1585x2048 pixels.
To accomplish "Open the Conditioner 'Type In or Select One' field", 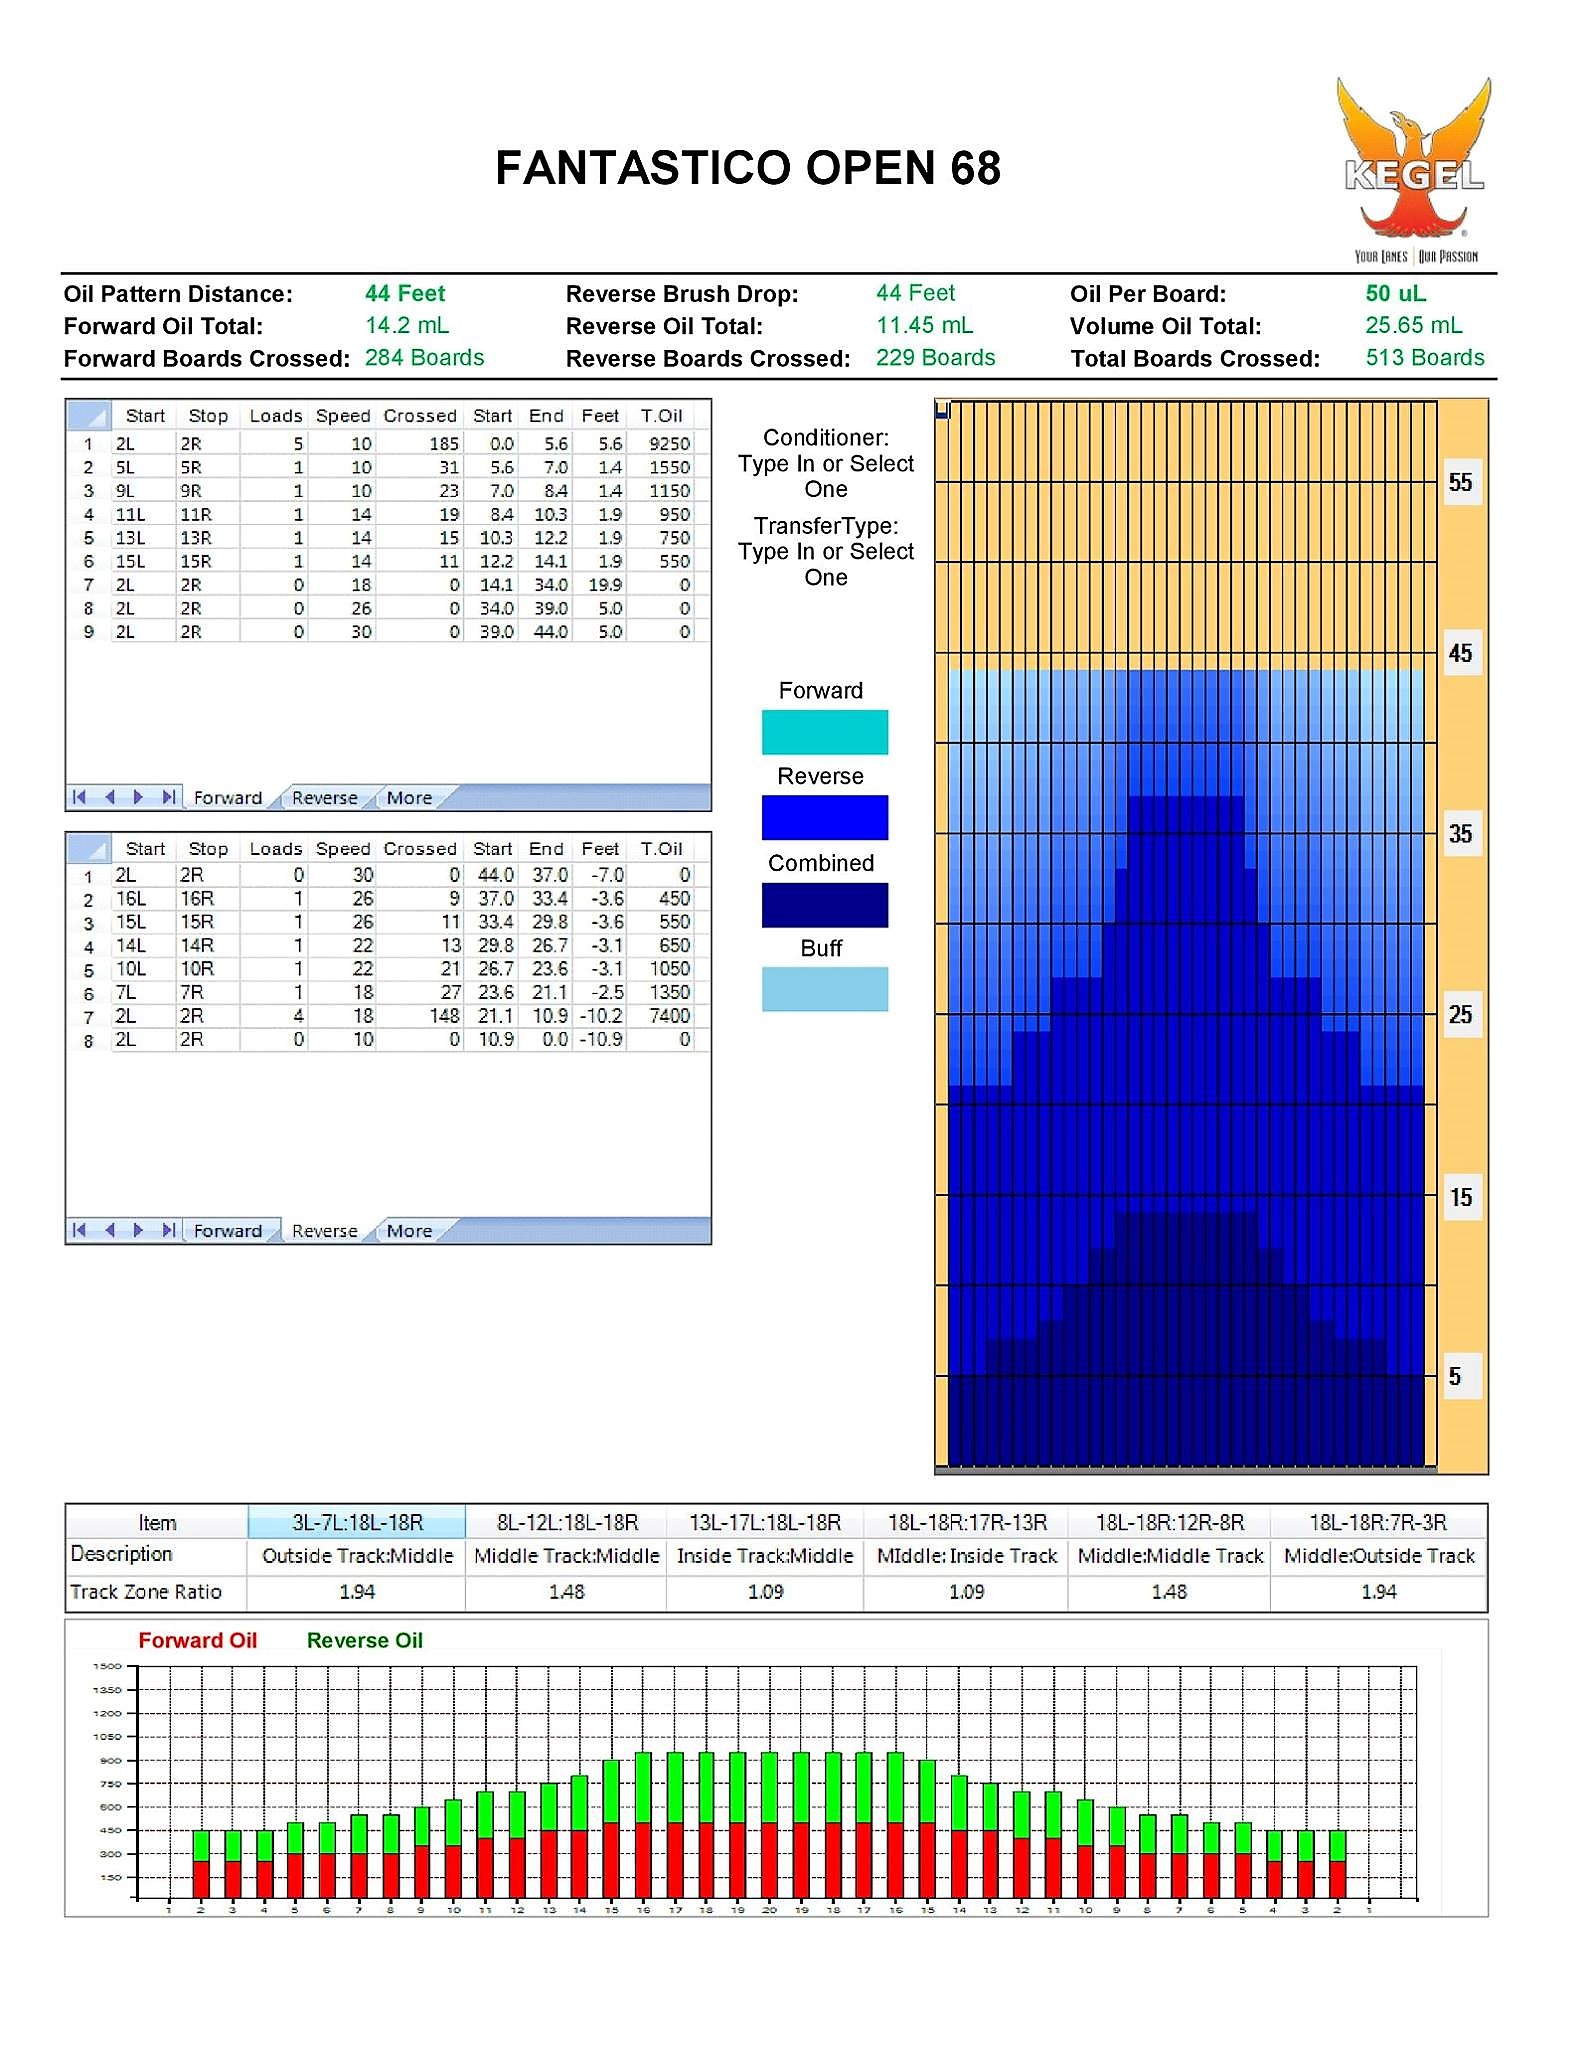I will (x=826, y=476).
